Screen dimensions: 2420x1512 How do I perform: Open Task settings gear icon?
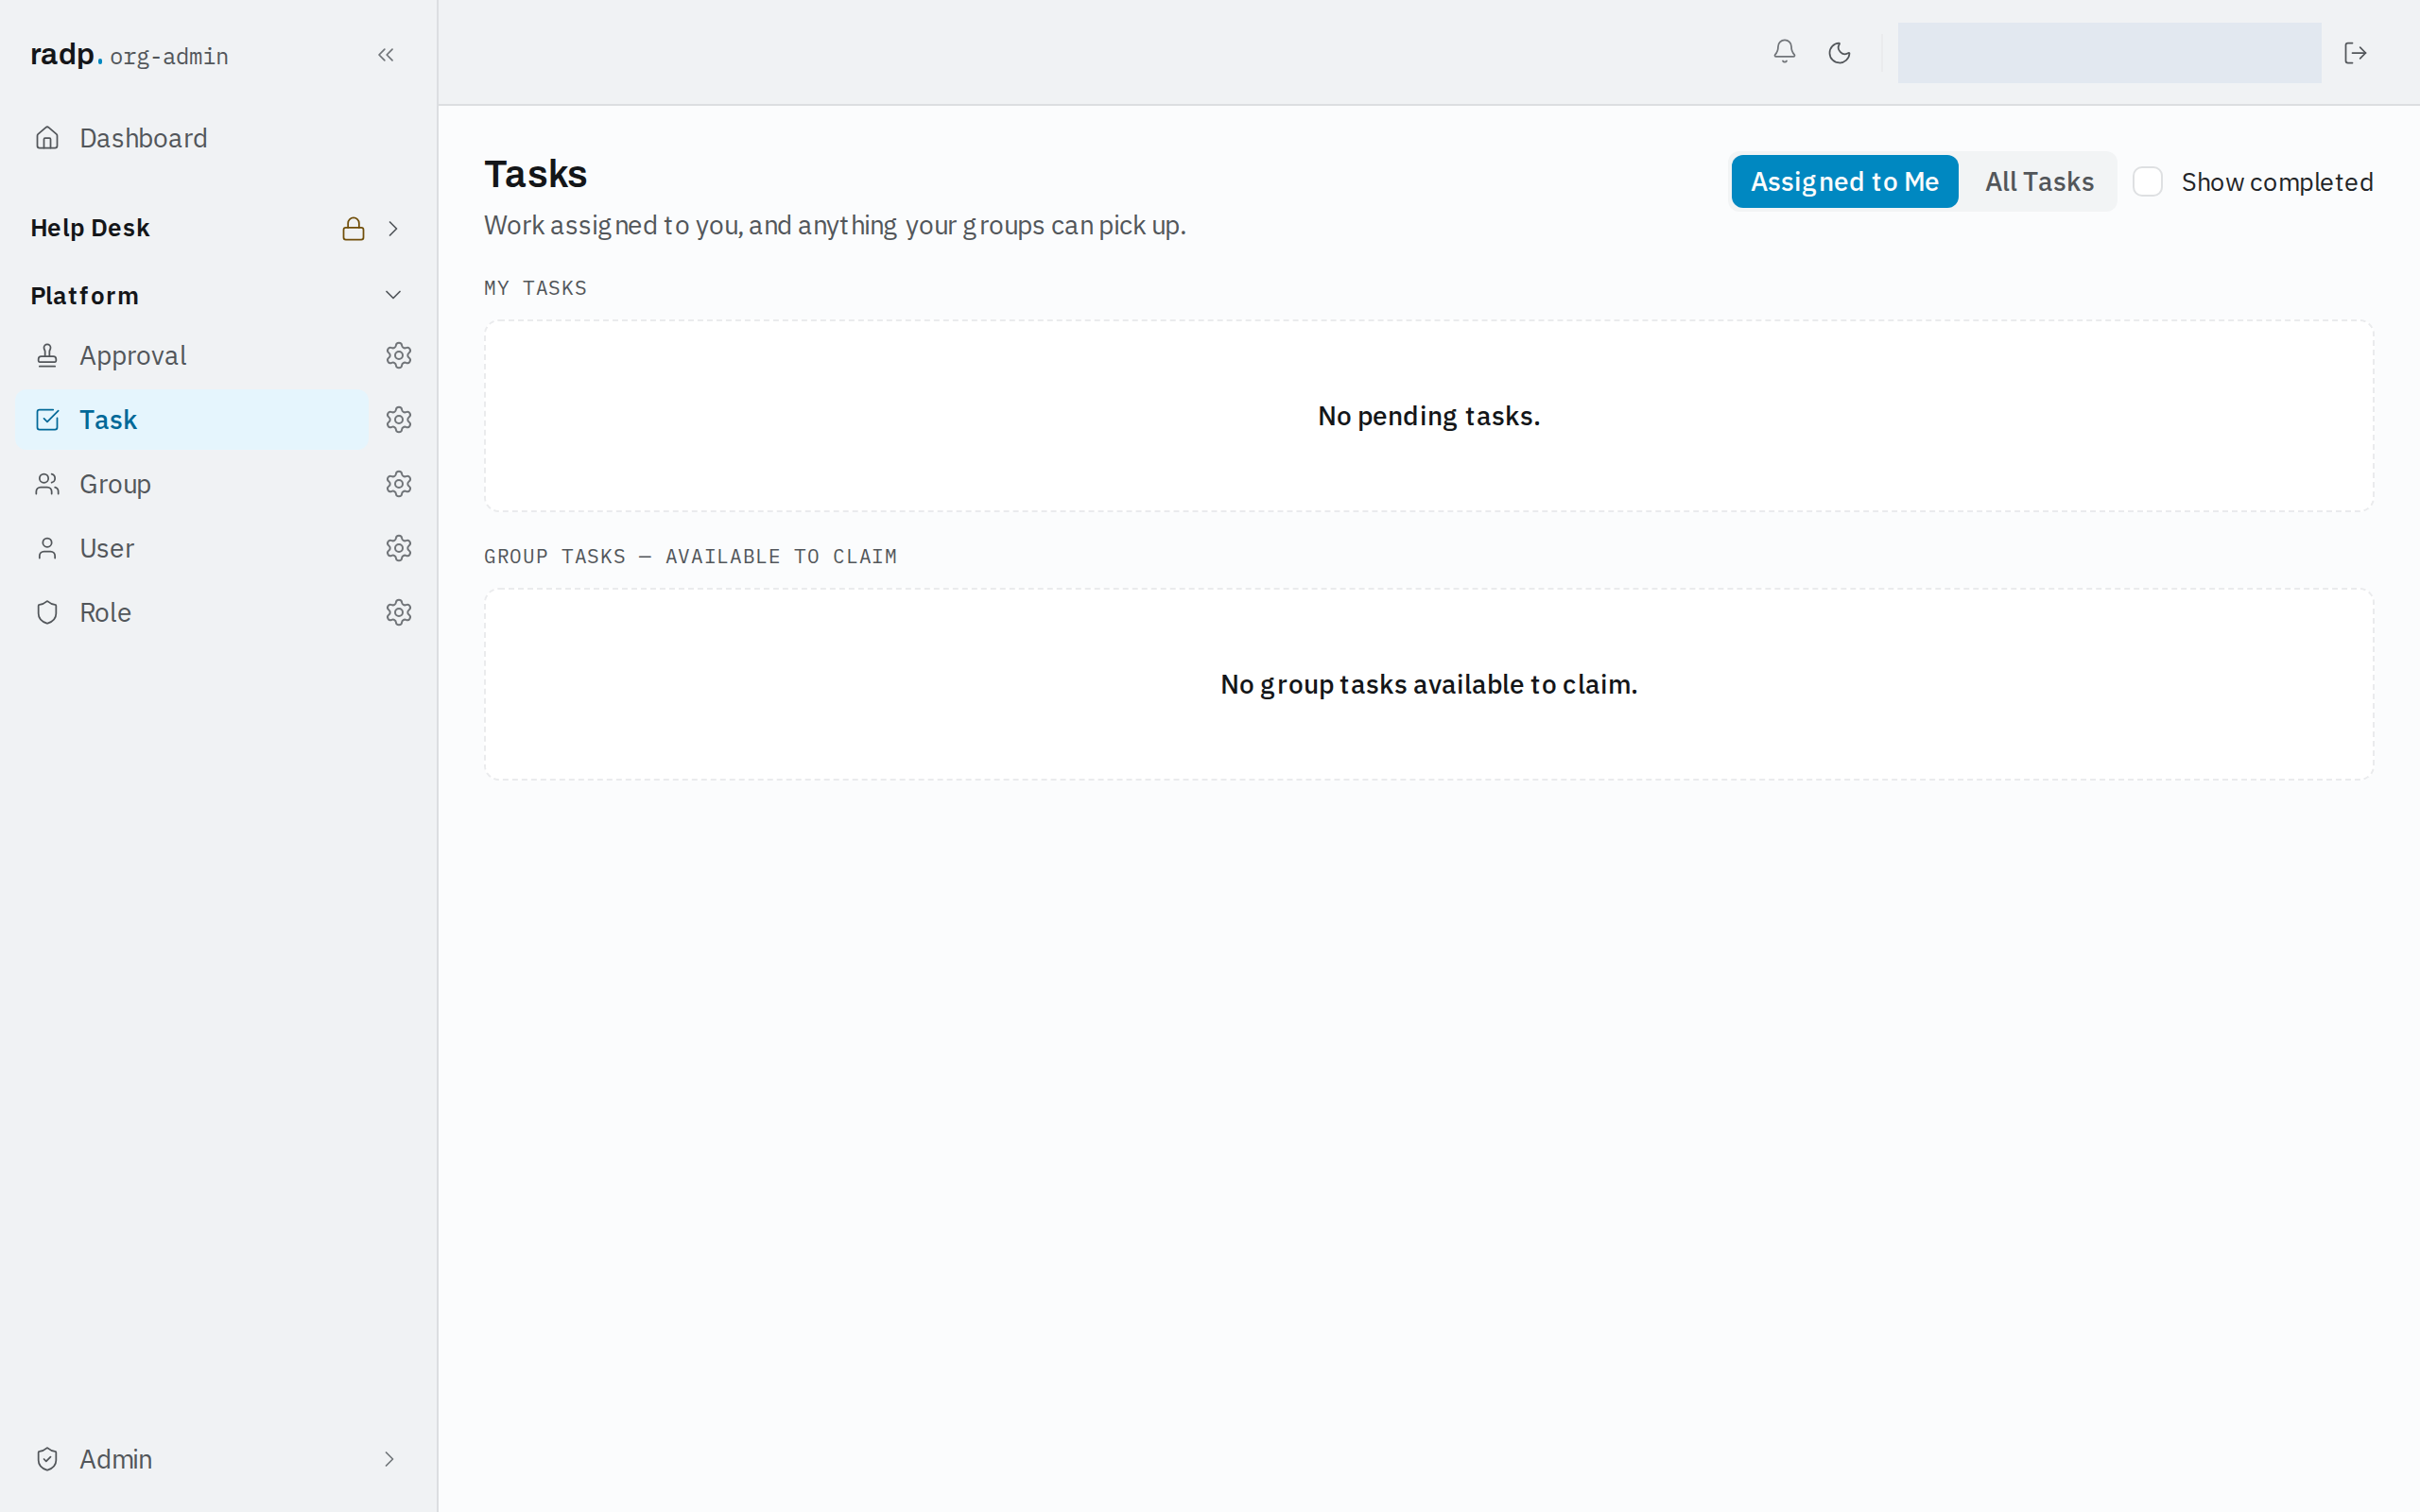pos(399,420)
